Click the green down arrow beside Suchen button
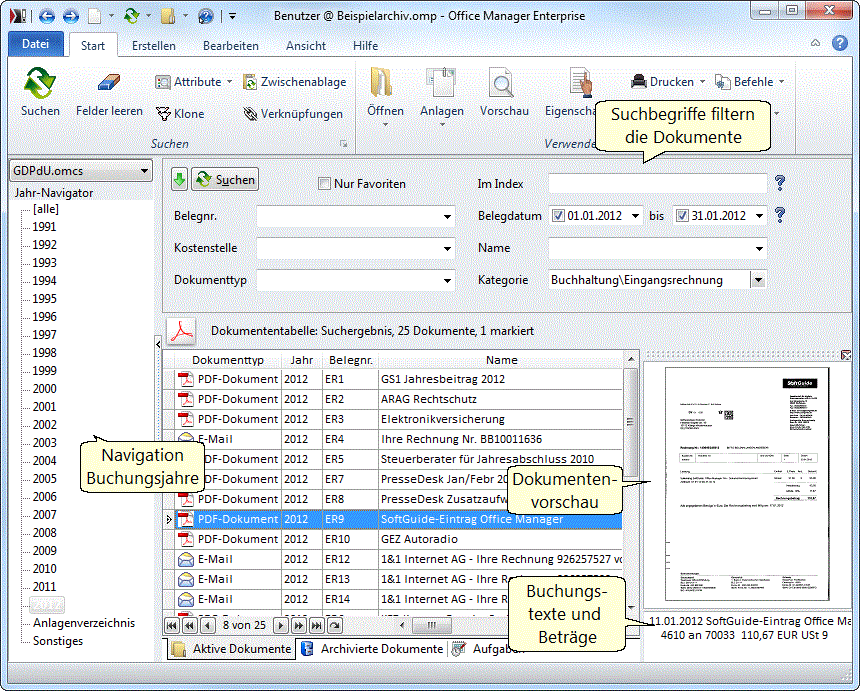This screenshot has width=860, height=691. click(179, 179)
